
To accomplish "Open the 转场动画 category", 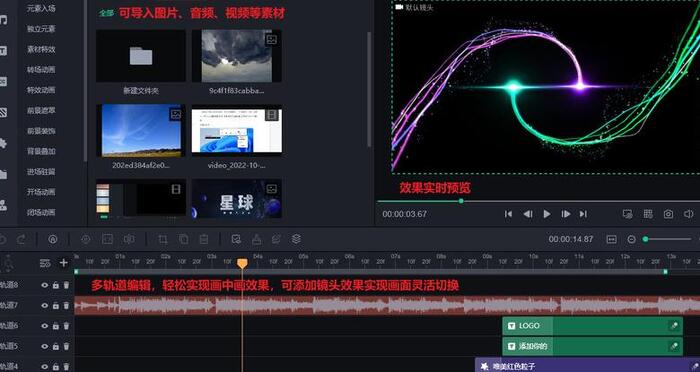I will click(41, 70).
